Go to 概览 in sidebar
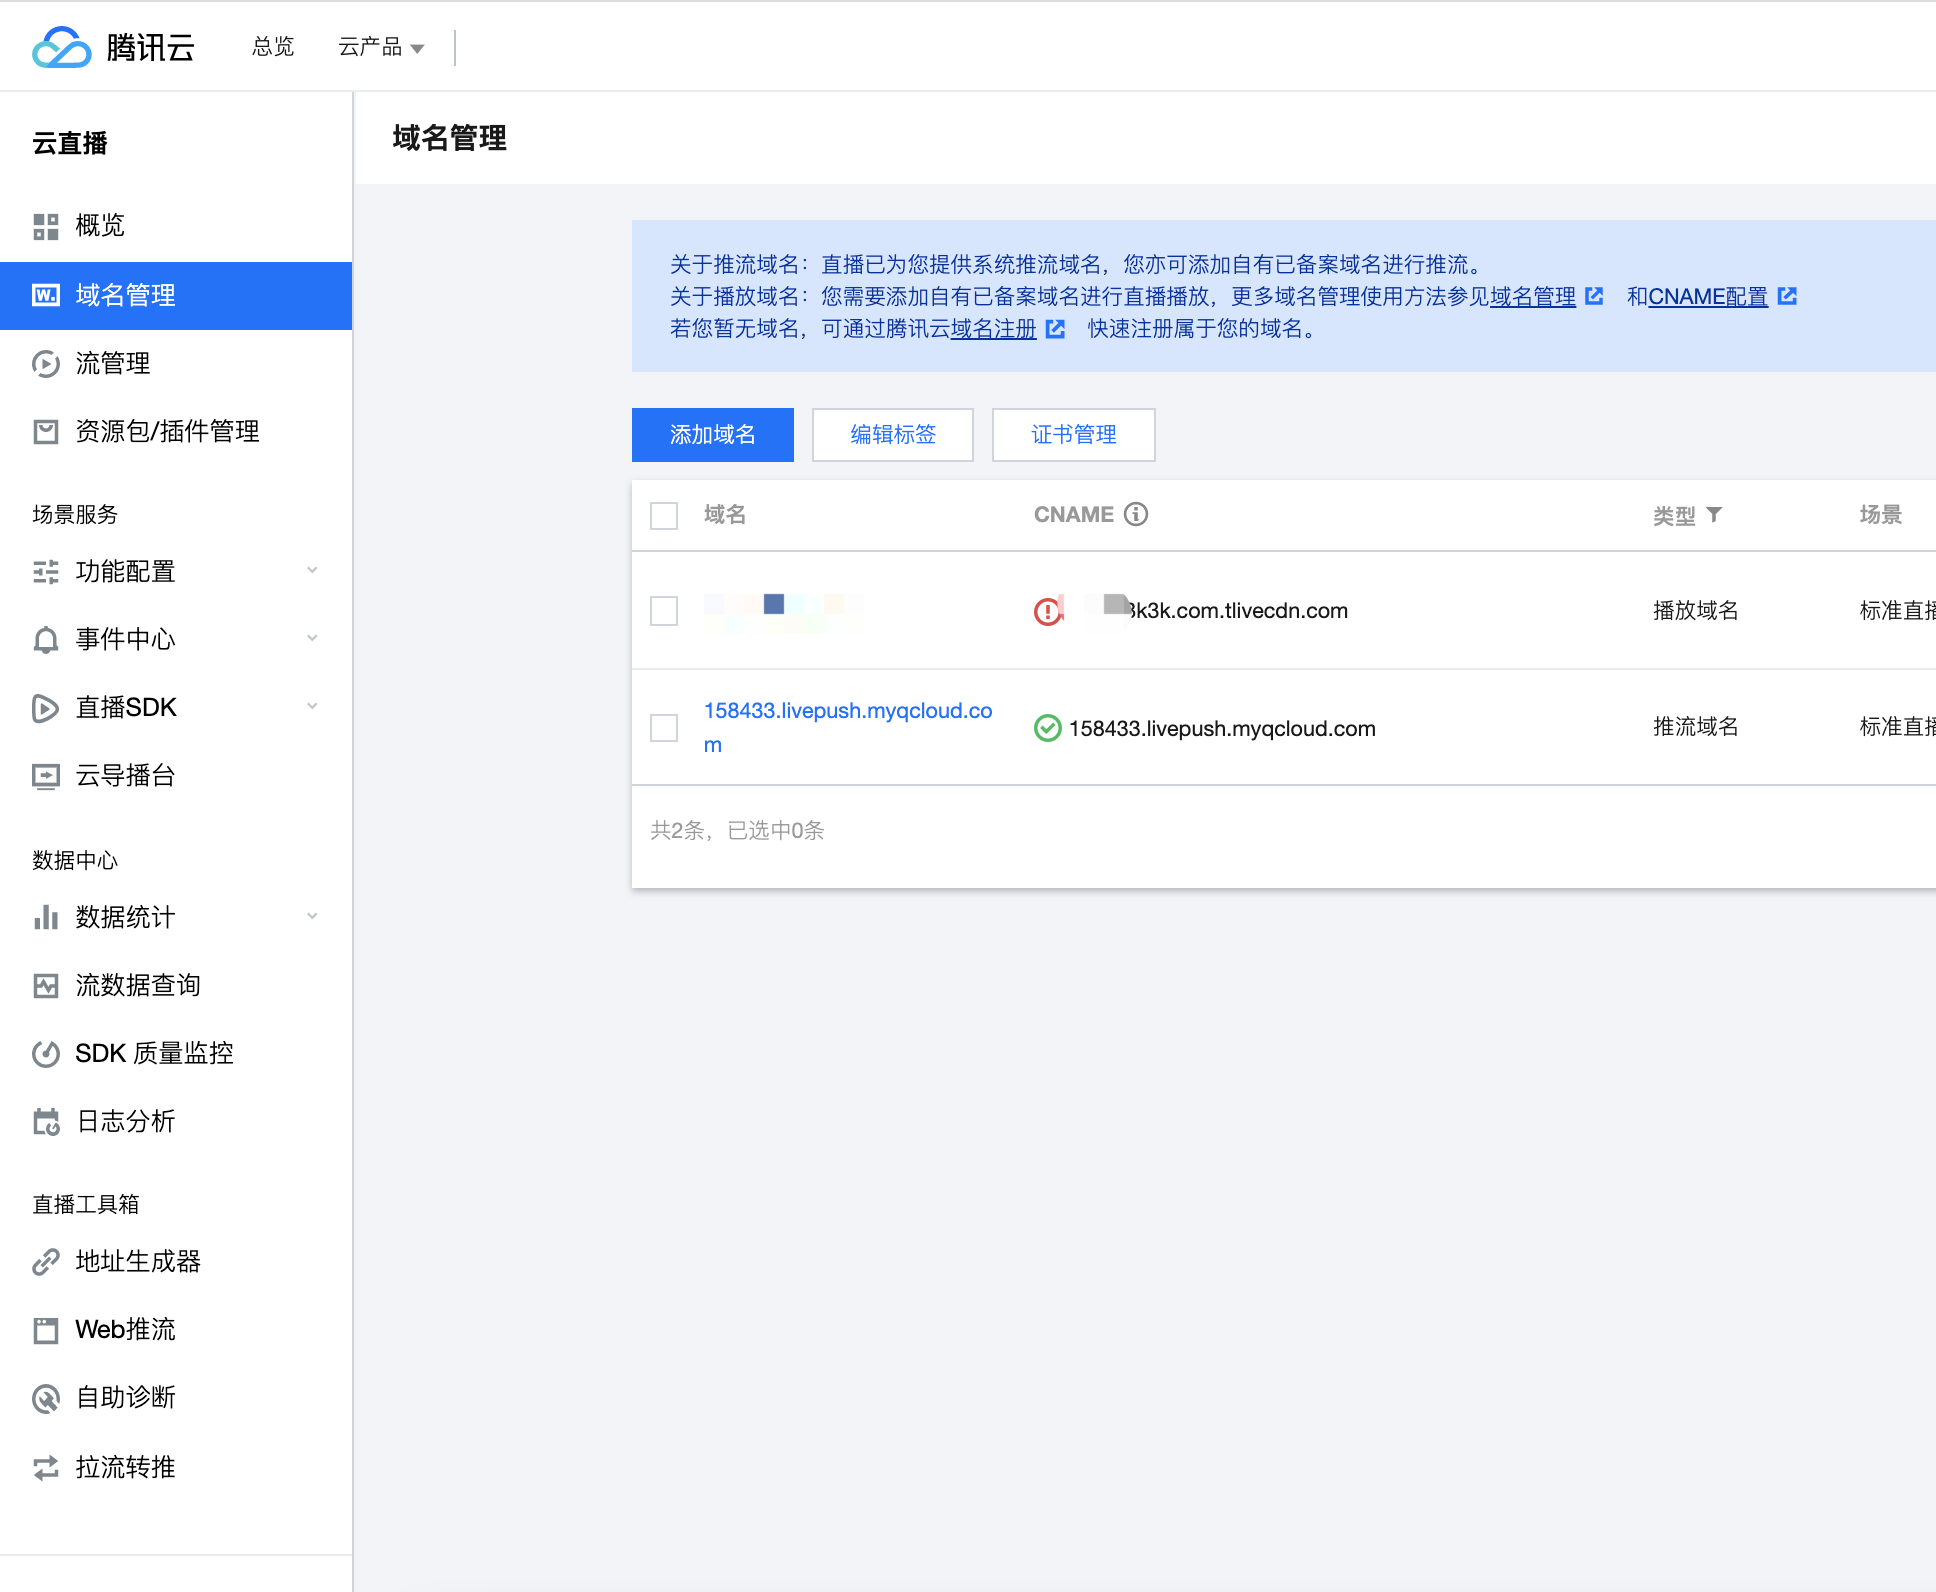The image size is (1936, 1592). coord(100,226)
